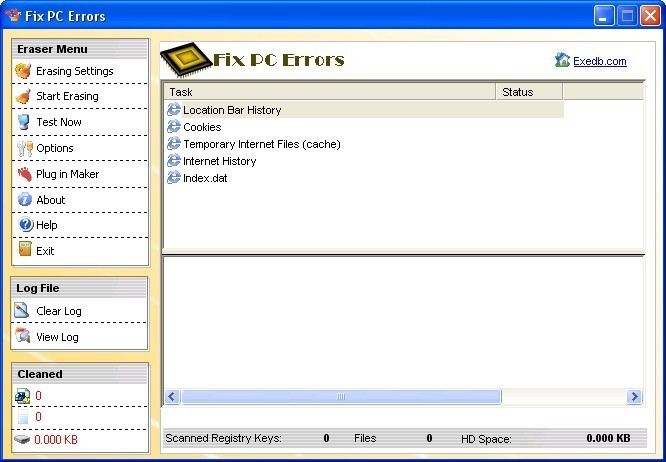Select the Location Bar History task row
666x462 pixels.
364,110
